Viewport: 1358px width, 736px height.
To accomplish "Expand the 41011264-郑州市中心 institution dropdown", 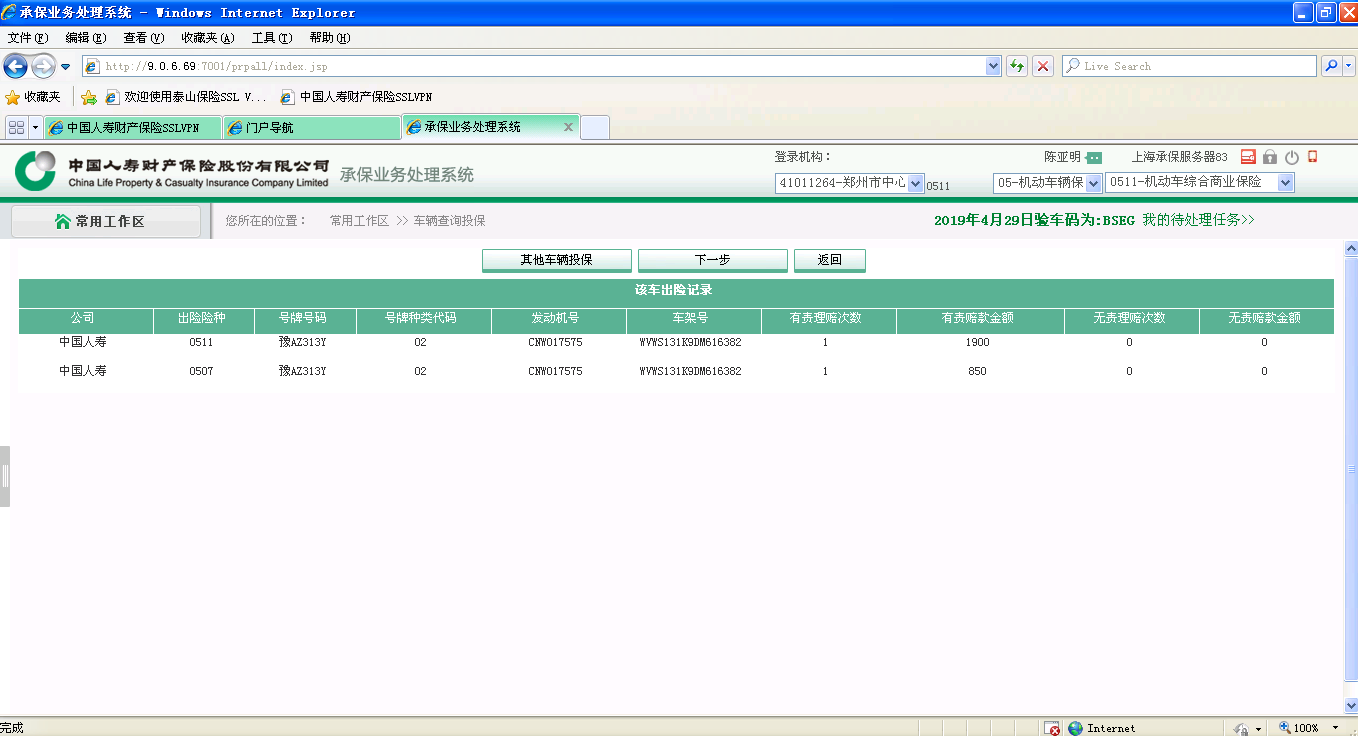I will point(916,183).
